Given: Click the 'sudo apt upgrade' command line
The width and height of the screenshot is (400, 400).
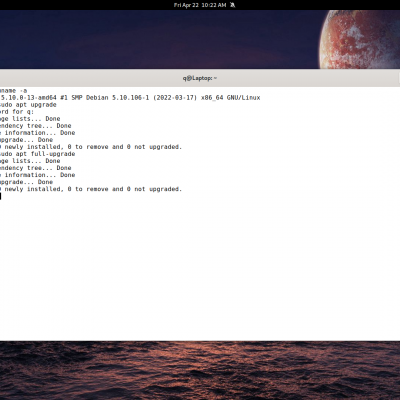Looking at the screenshot, I should (28, 105).
